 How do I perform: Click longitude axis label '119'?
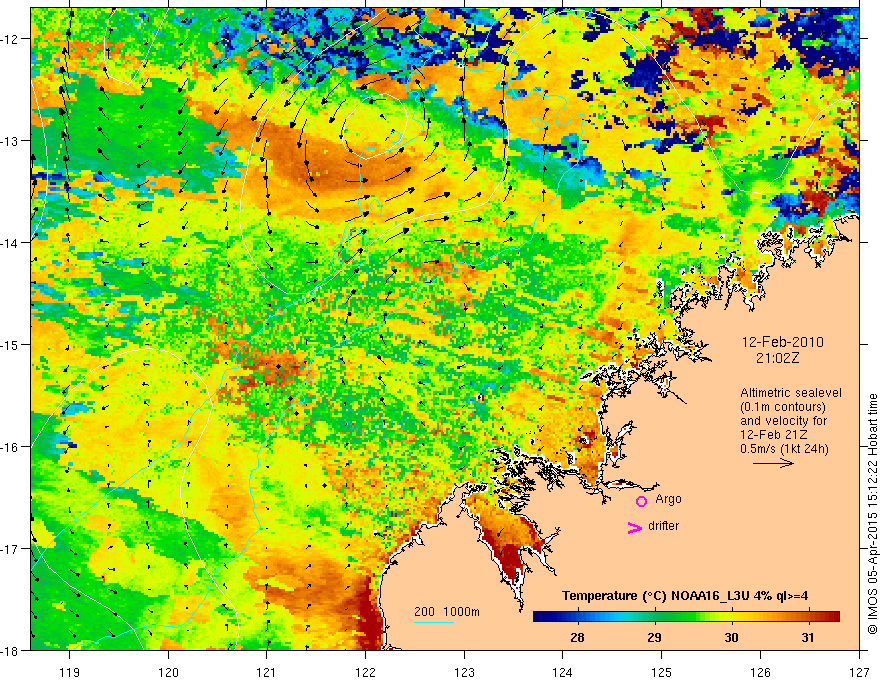pyautogui.click(x=70, y=672)
